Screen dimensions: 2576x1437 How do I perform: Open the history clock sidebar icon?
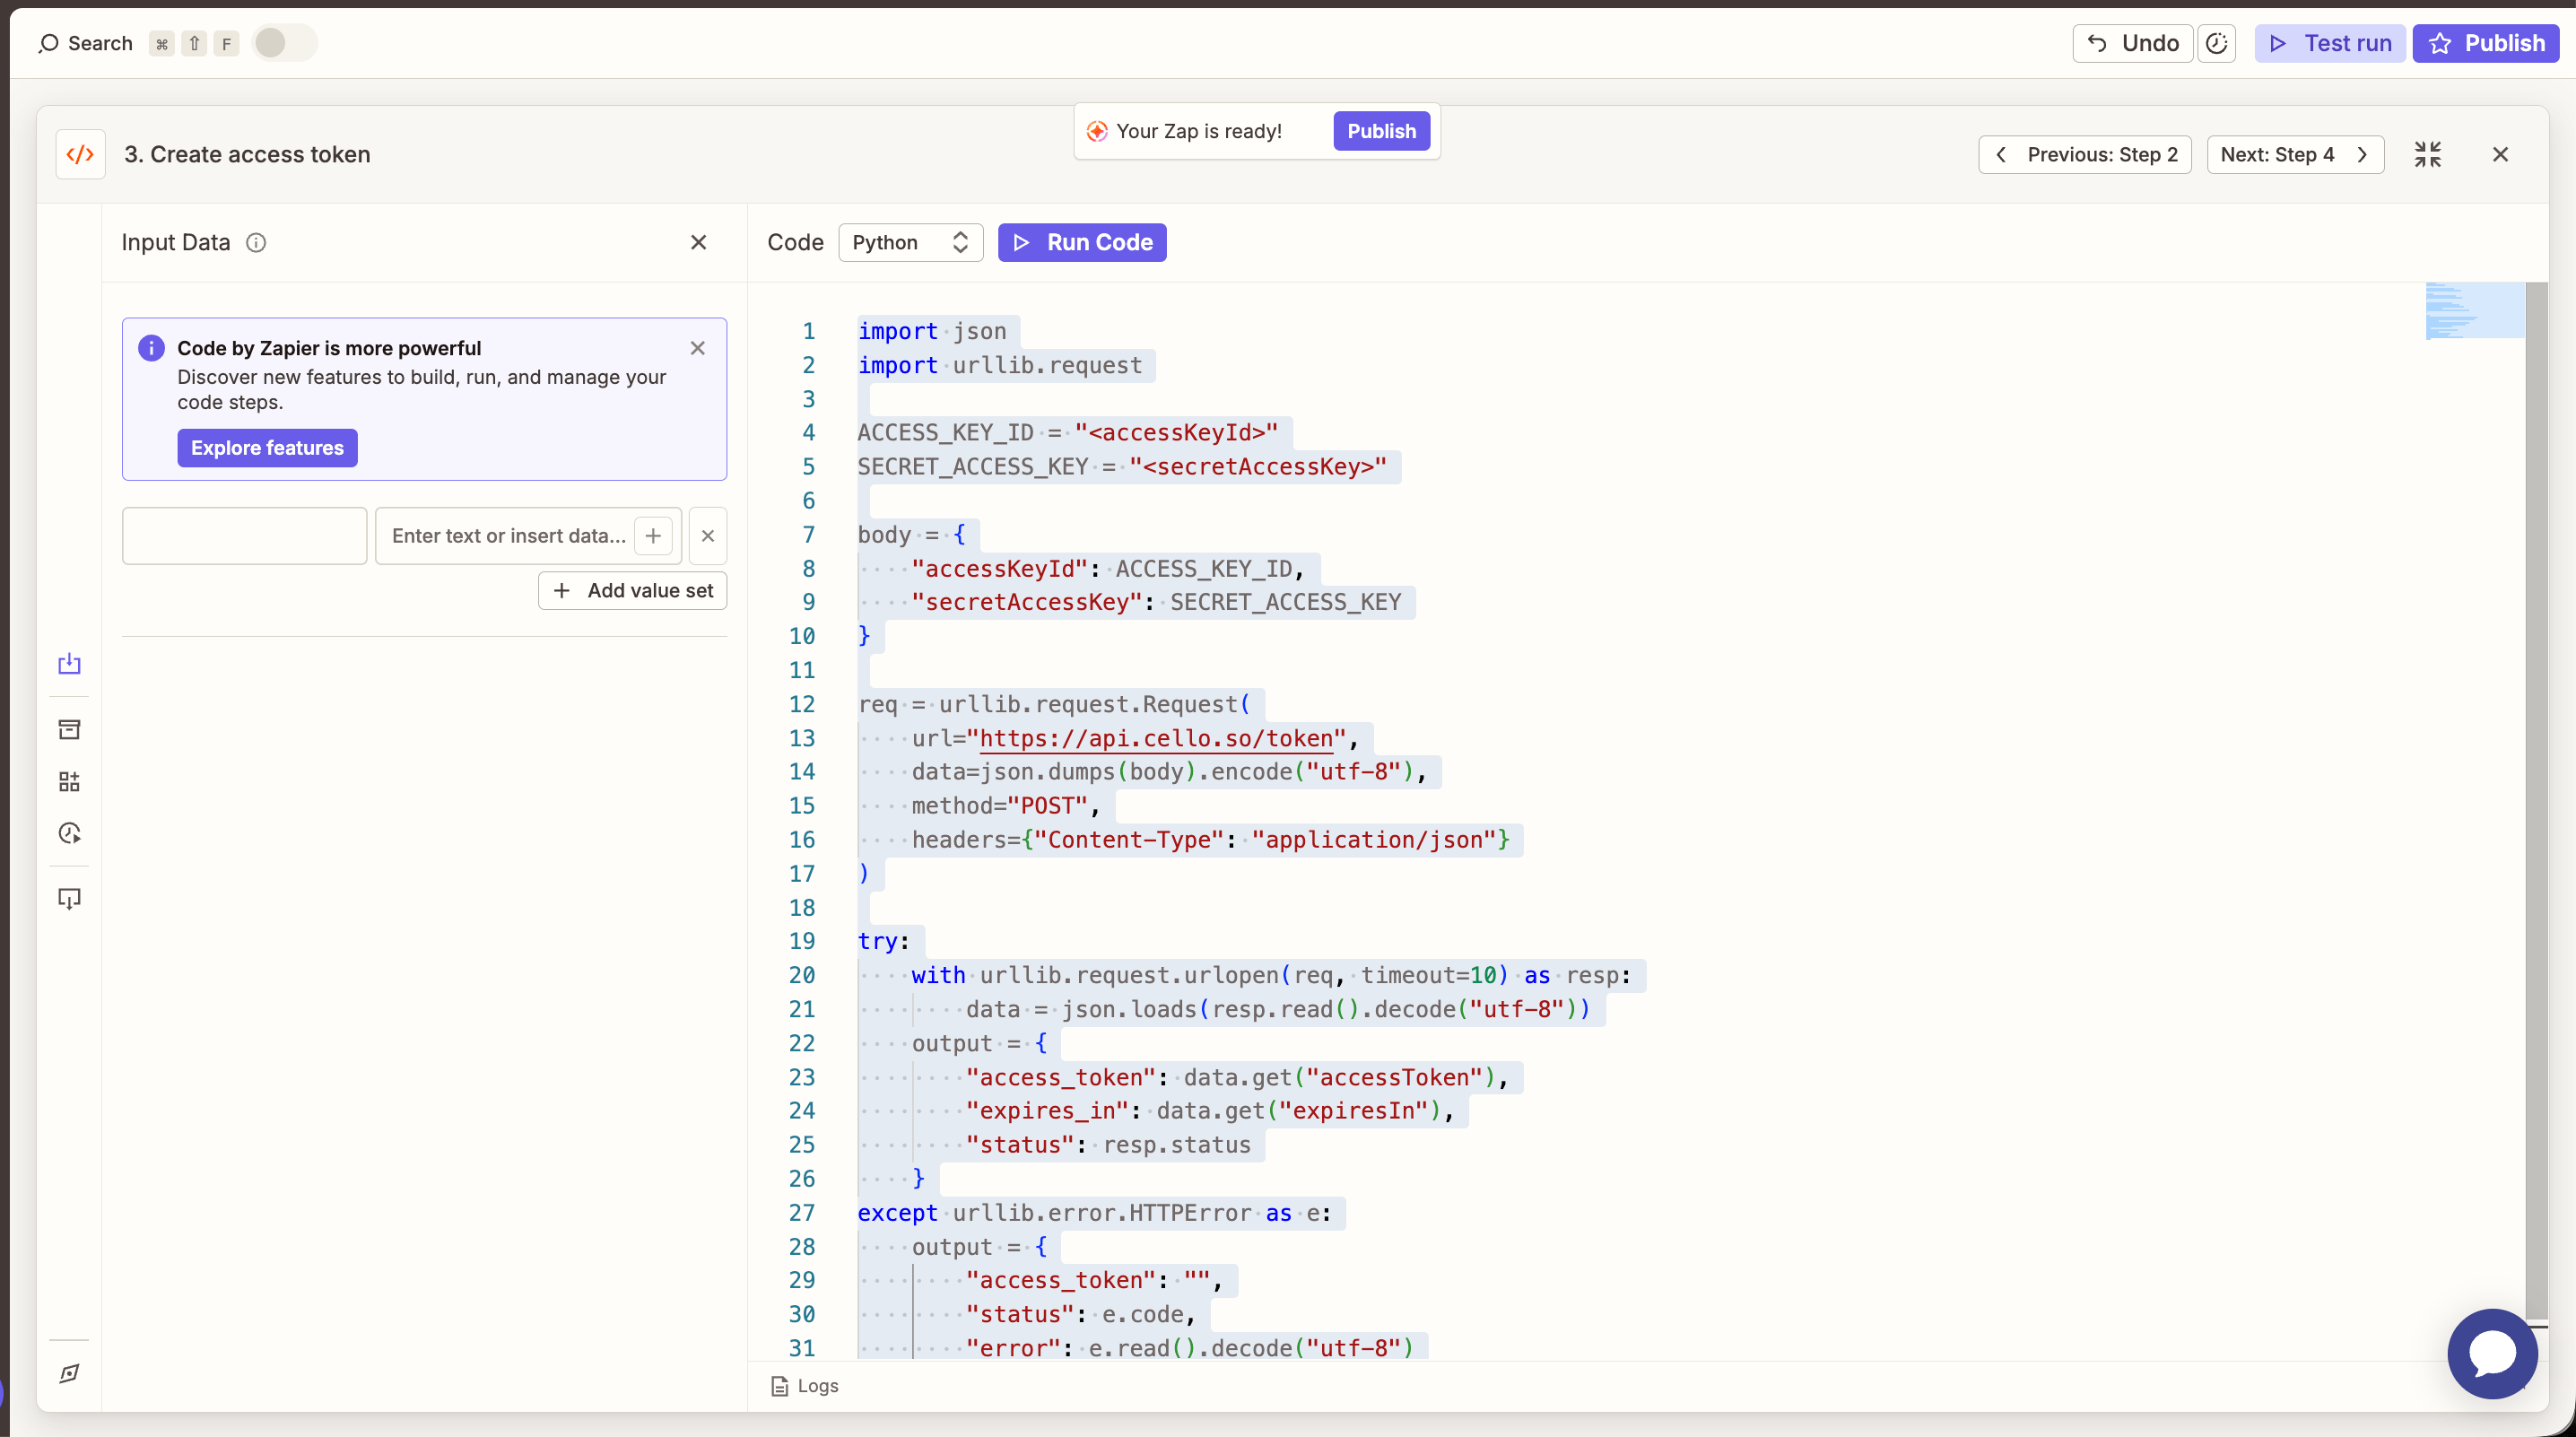[69, 833]
